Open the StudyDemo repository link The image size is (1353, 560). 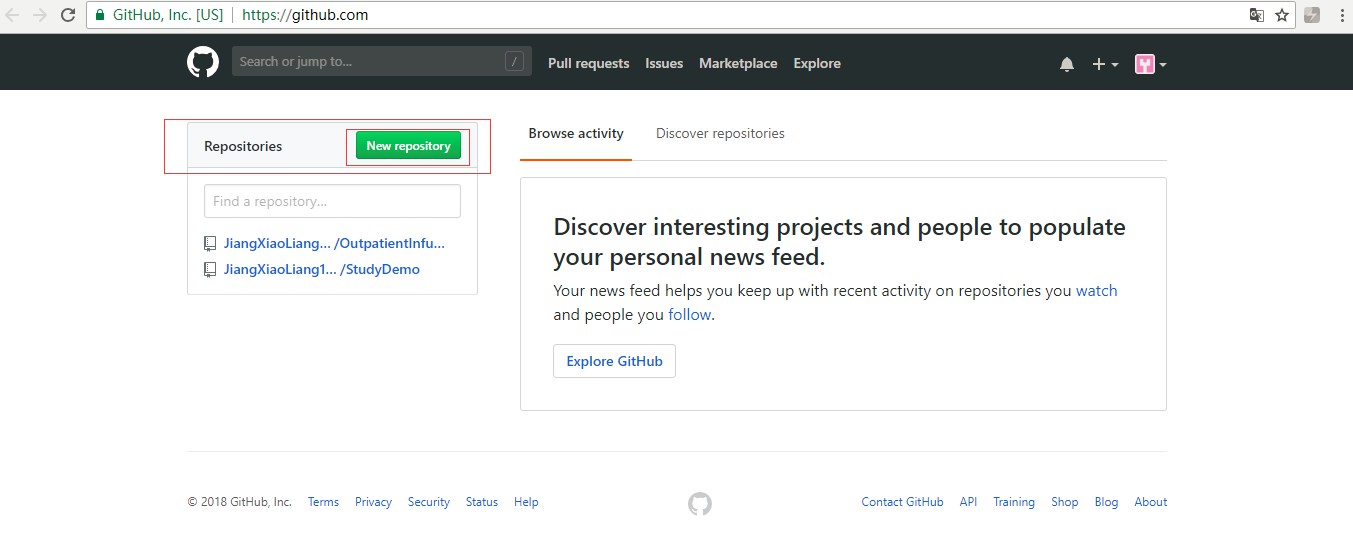[x=321, y=269]
